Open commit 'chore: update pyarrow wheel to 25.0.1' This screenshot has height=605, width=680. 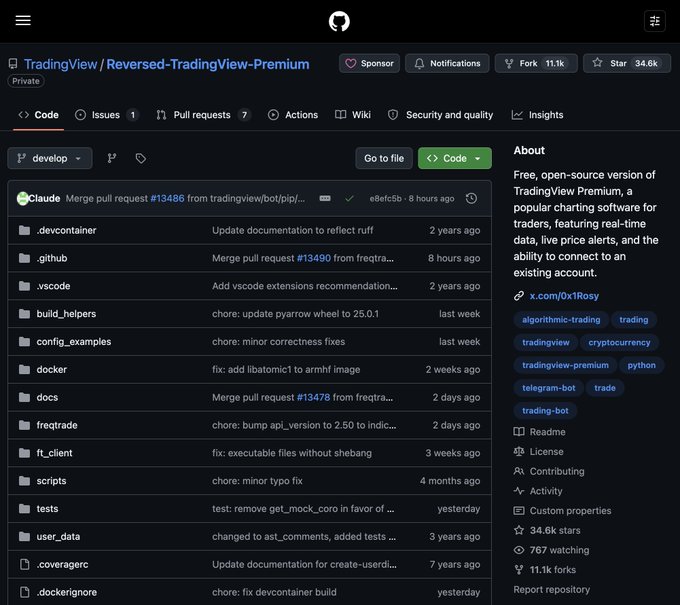(x=295, y=314)
